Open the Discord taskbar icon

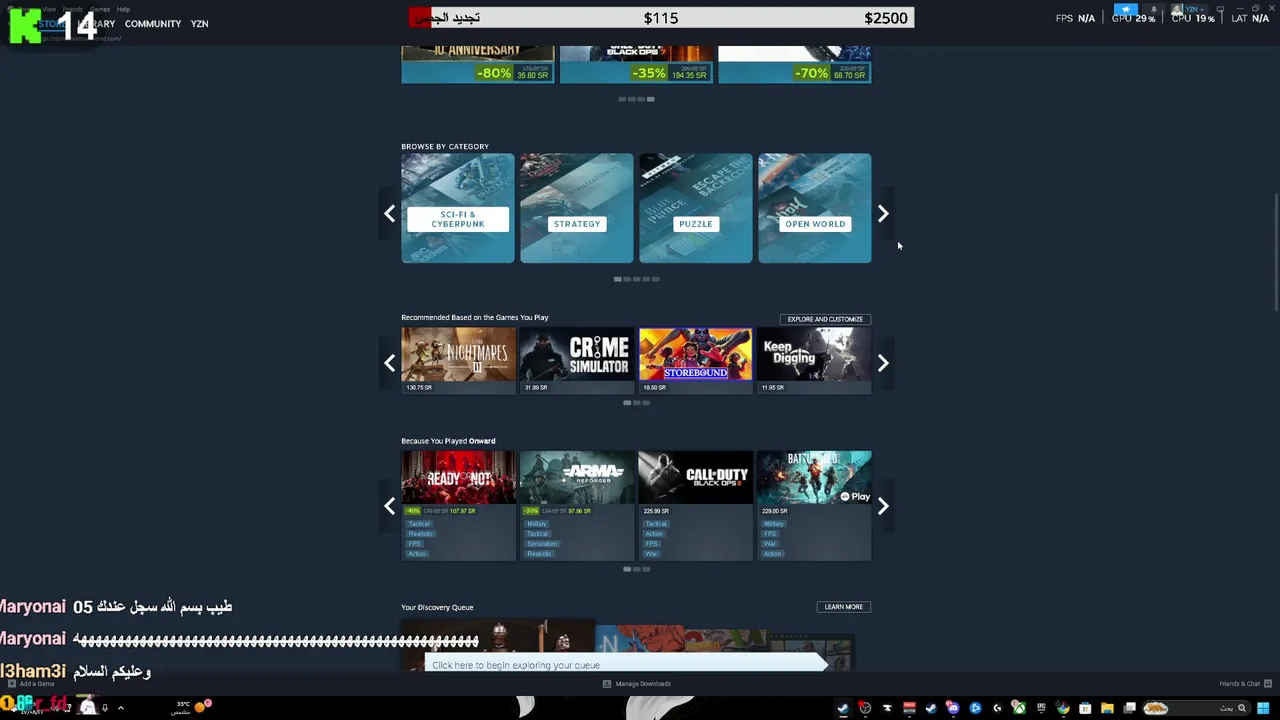(953, 708)
